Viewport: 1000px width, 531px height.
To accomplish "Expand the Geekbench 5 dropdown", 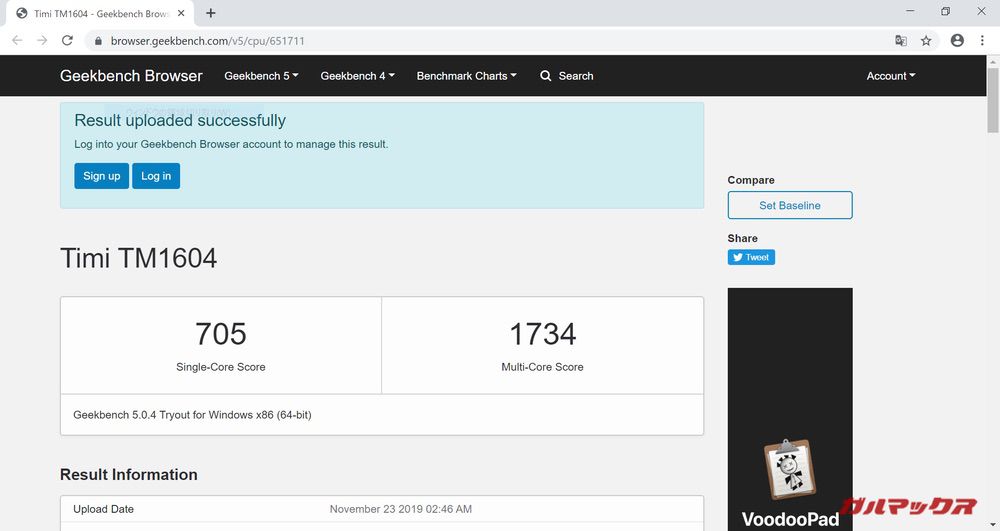I will click(261, 76).
